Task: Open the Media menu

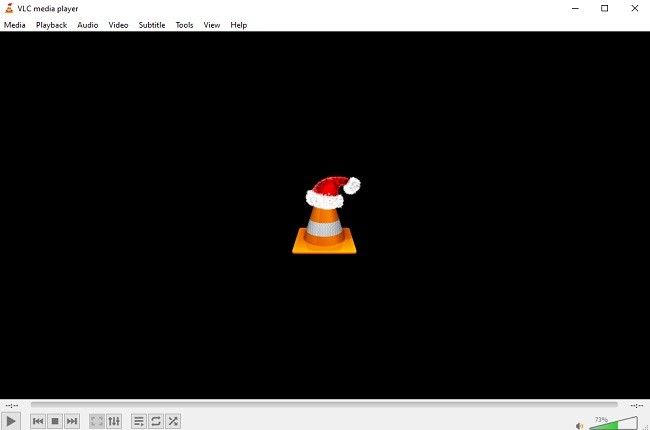Action: click(15, 25)
